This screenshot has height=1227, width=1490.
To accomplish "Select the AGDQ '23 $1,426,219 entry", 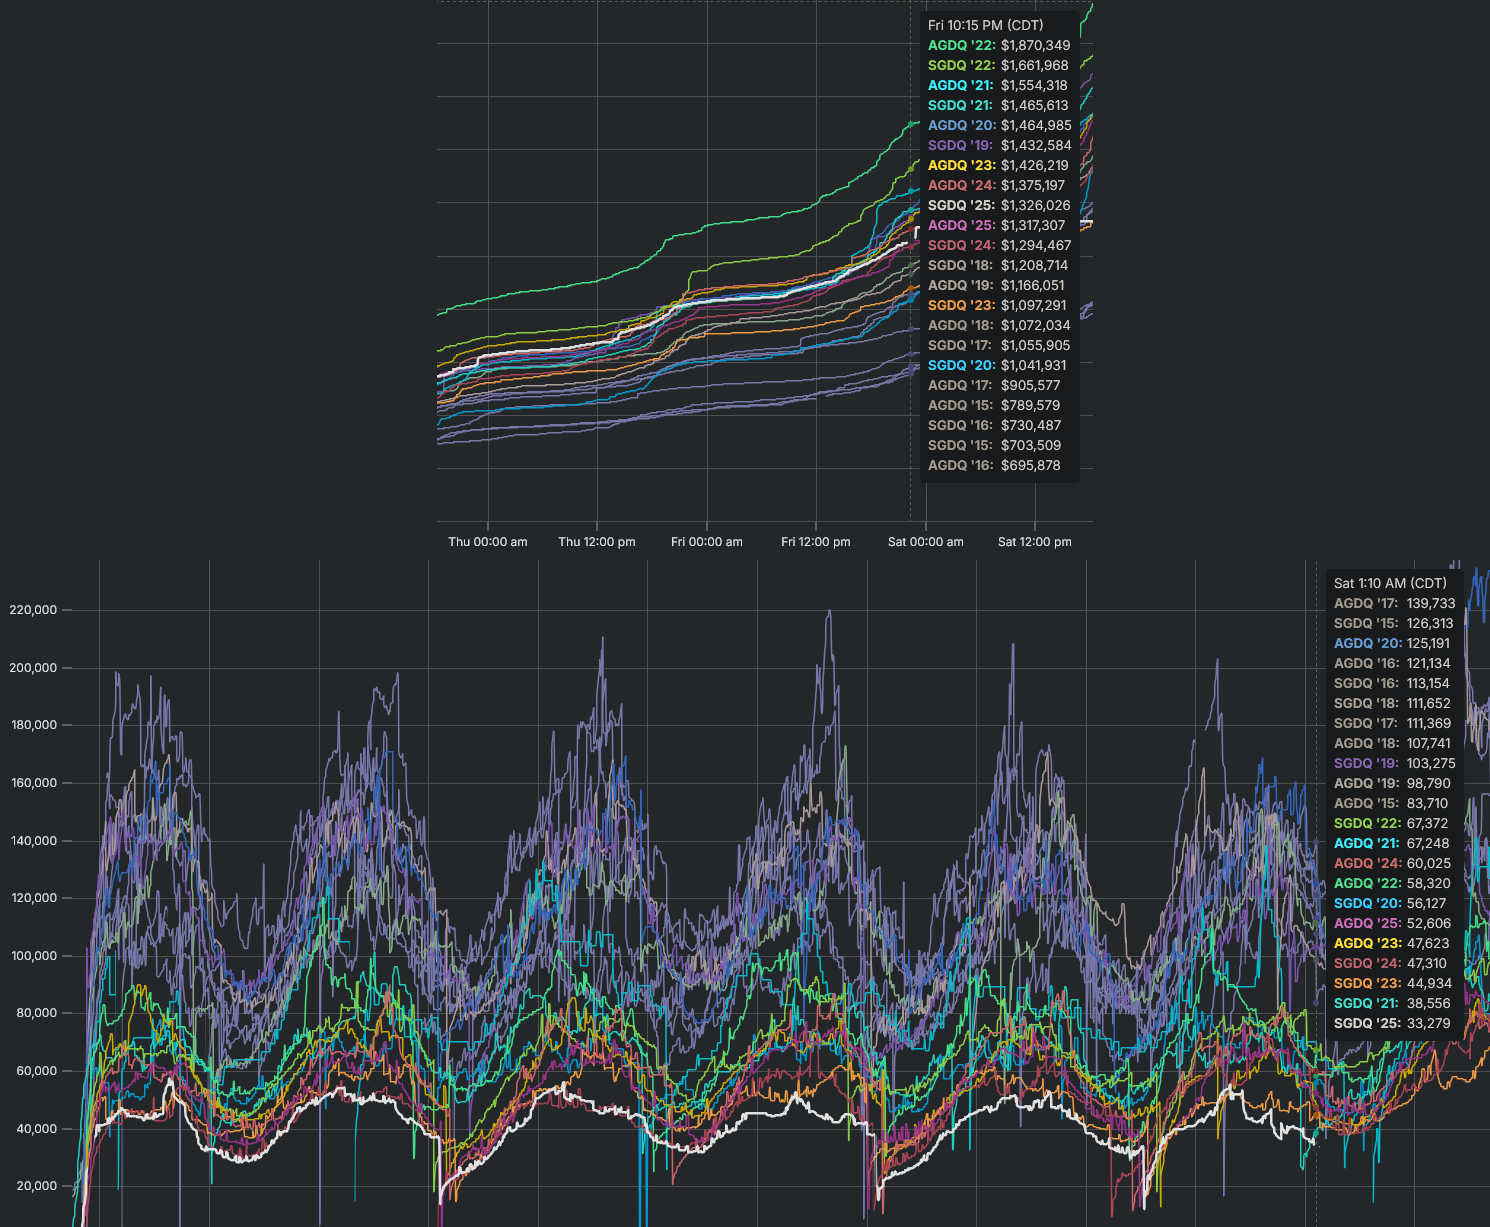I will click(998, 165).
